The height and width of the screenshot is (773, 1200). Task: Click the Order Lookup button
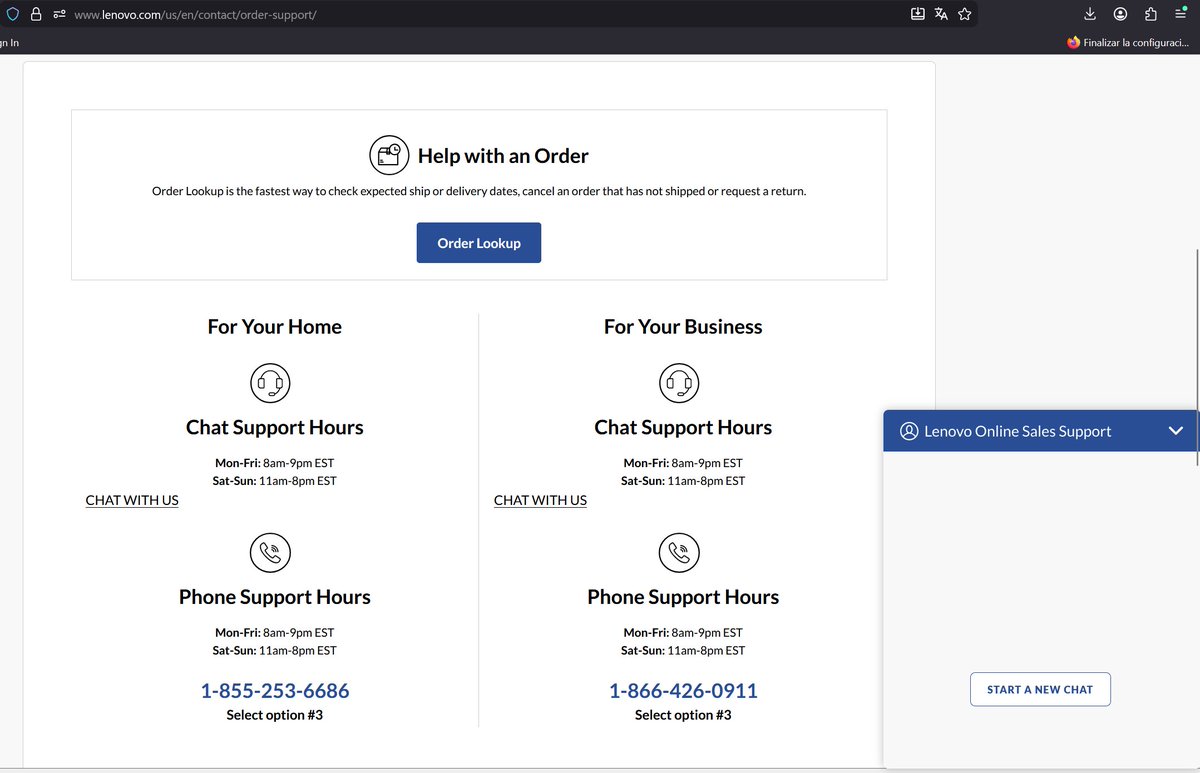coord(479,243)
